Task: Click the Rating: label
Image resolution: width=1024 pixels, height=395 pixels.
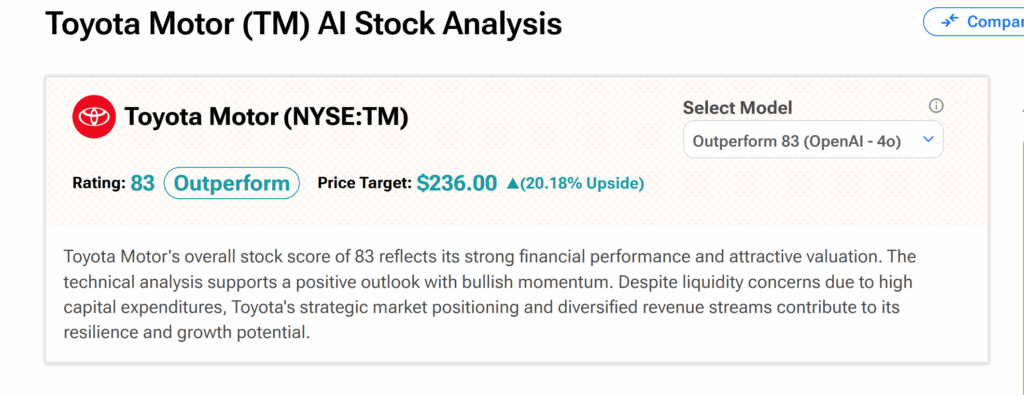Action: [x=99, y=183]
